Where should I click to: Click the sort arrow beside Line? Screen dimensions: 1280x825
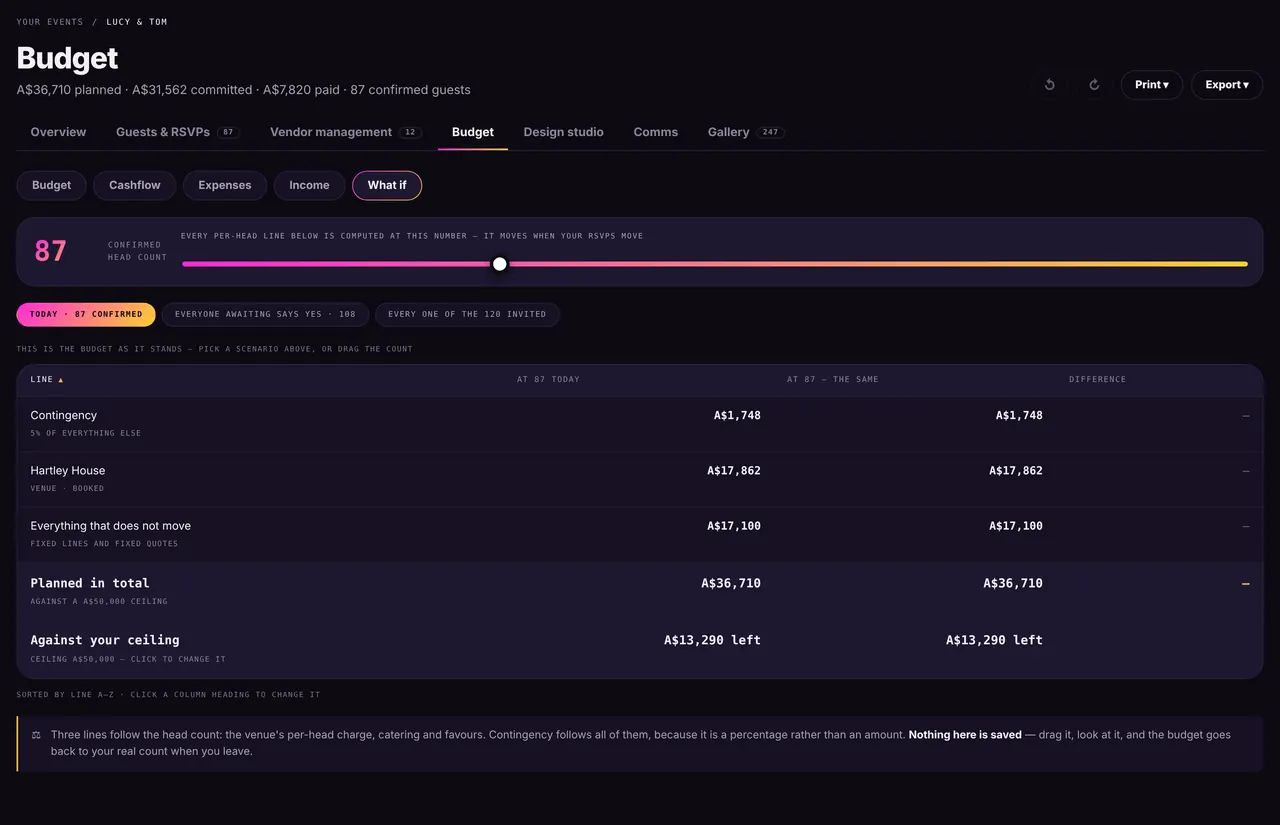click(x=61, y=380)
